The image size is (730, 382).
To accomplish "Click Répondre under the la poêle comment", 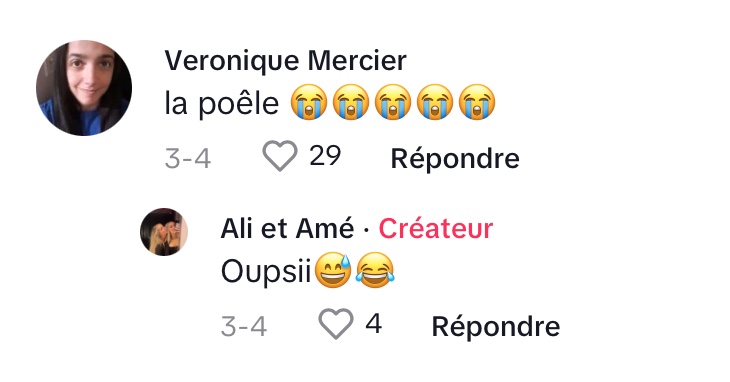I will pos(455,159).
